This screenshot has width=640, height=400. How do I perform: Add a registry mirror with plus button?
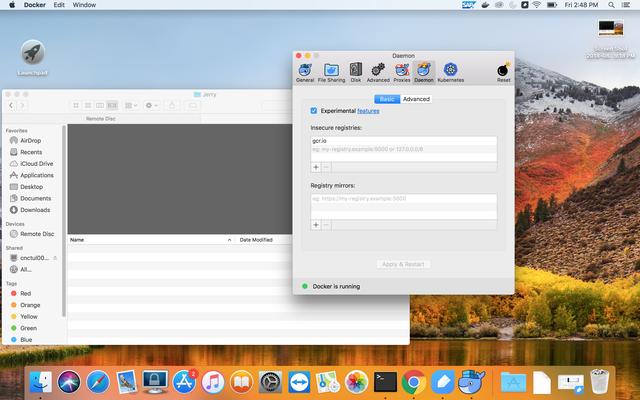pyautogui.click(x=316, y=224)
